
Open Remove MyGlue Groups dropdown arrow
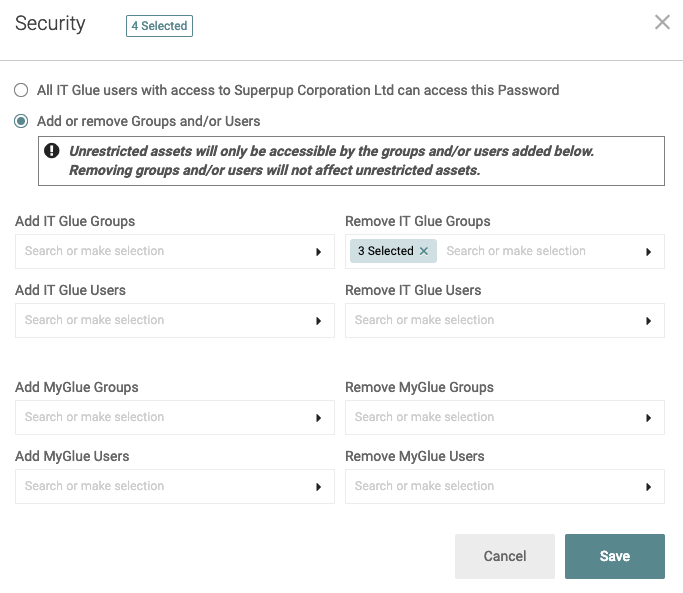(x=649, y=418)
